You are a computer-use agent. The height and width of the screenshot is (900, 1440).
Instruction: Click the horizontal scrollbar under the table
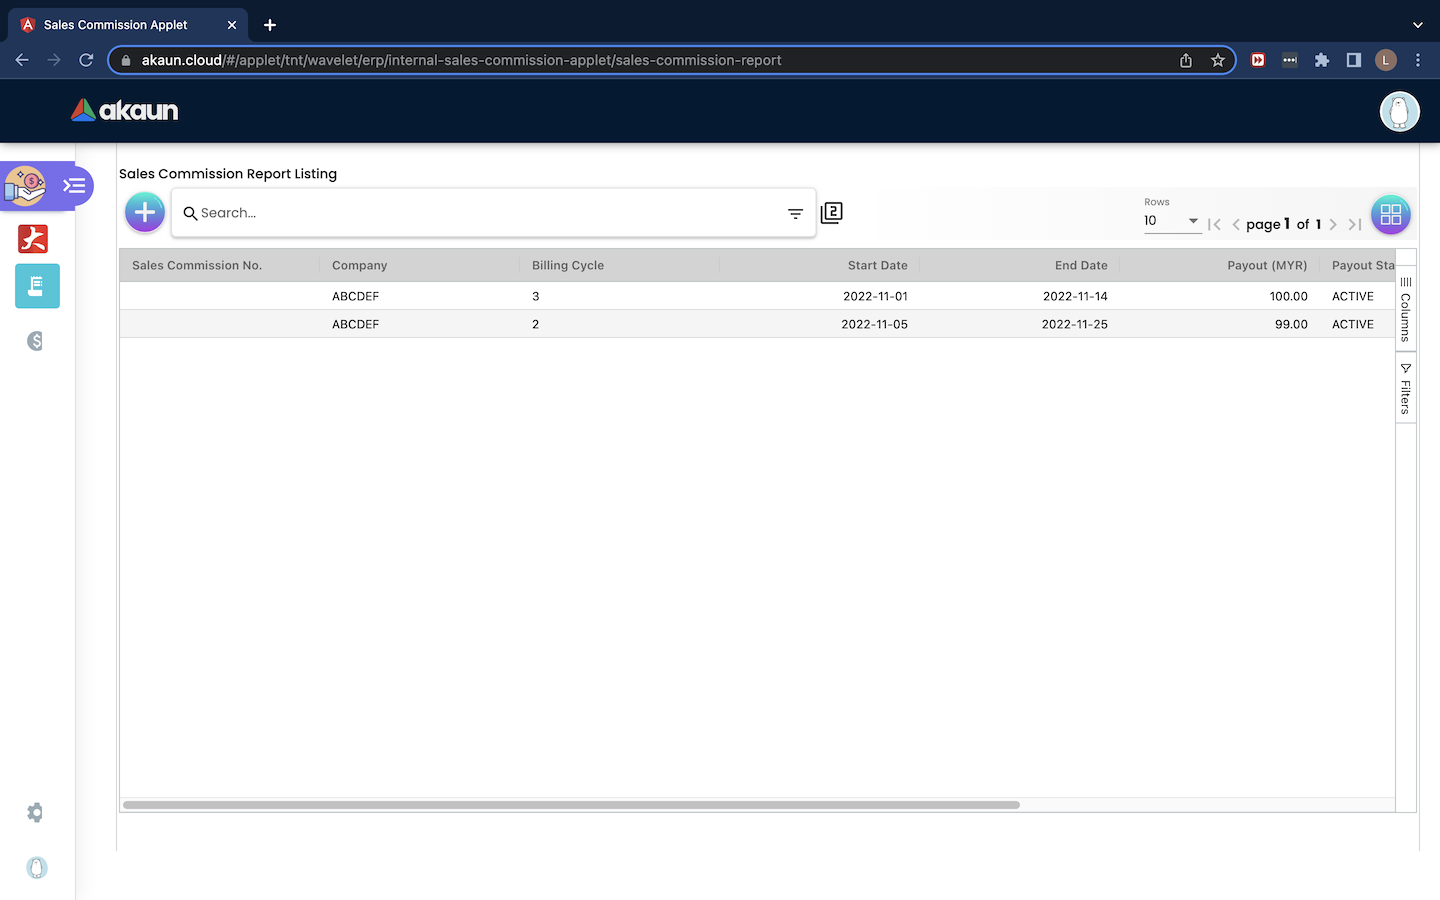coord(571,805)
